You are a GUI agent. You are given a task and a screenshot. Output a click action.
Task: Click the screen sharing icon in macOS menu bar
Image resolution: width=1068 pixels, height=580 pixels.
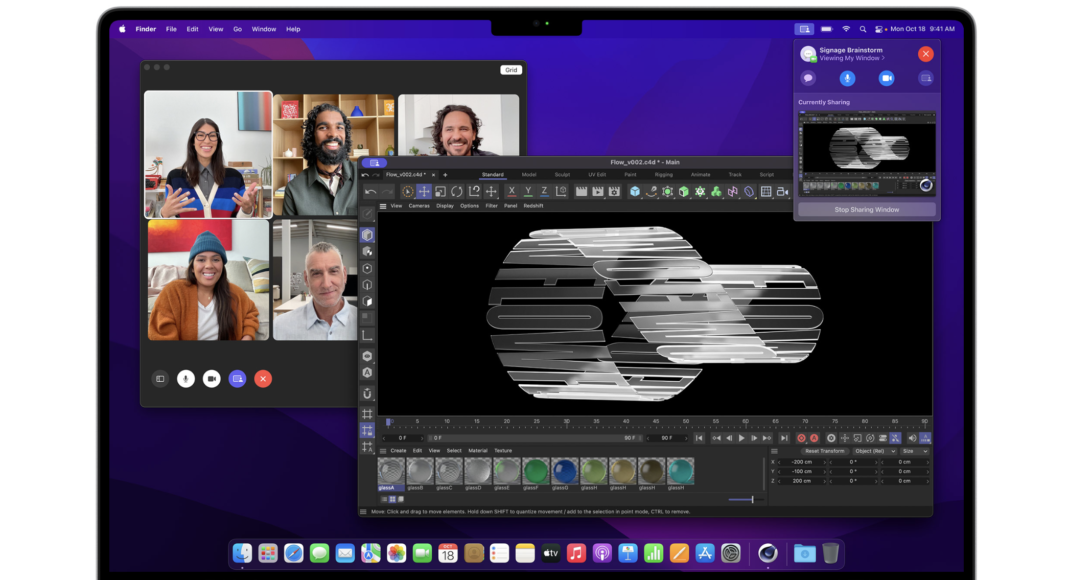[x=804, y=29]
